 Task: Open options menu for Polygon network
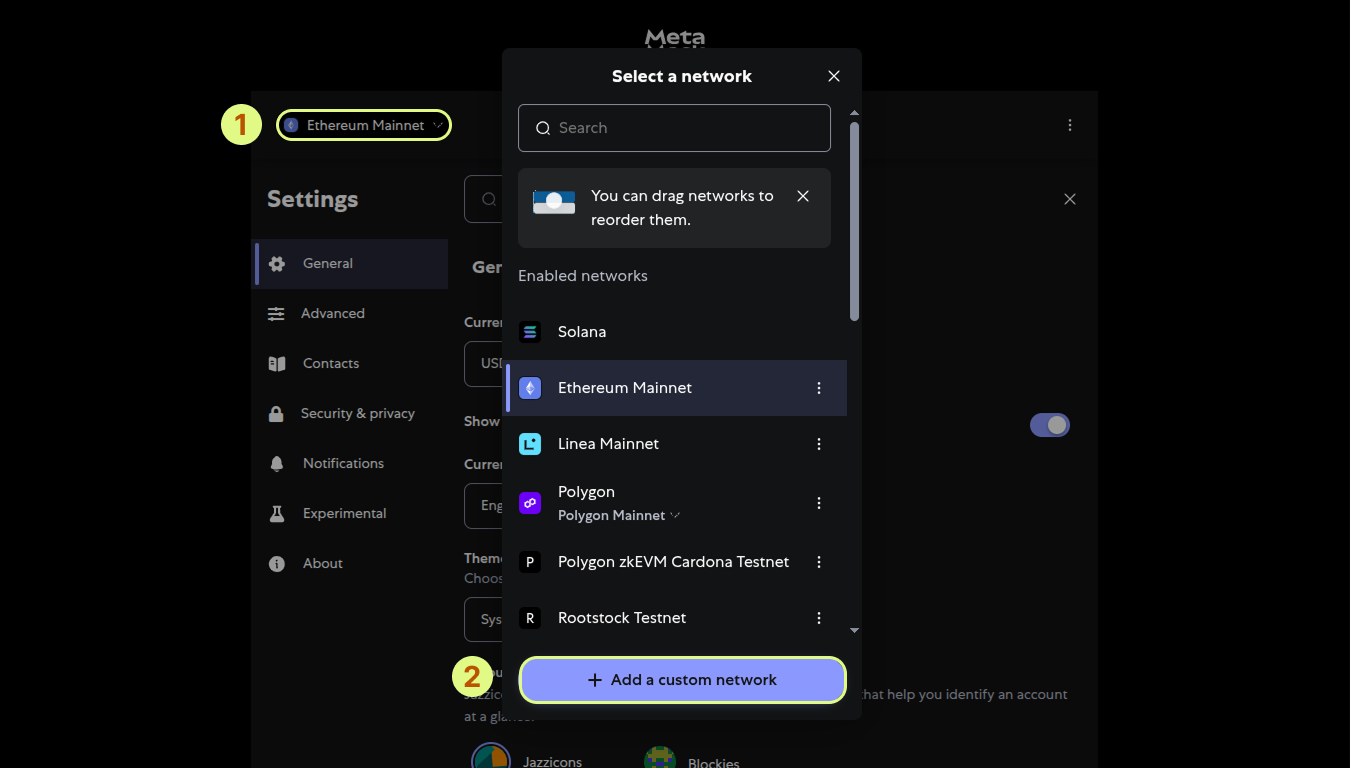pyautogui.click(x=819, y=503)
